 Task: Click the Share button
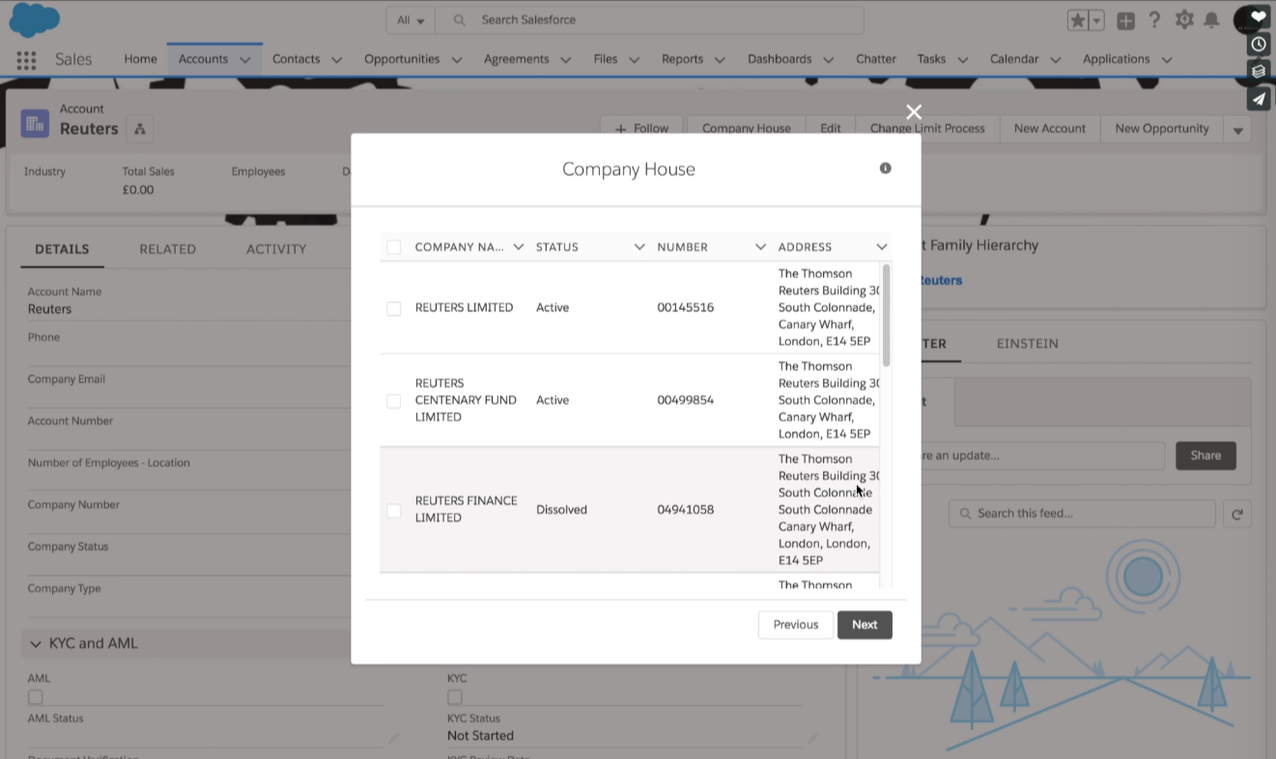pyautogui.click(x=1205, y=456)
